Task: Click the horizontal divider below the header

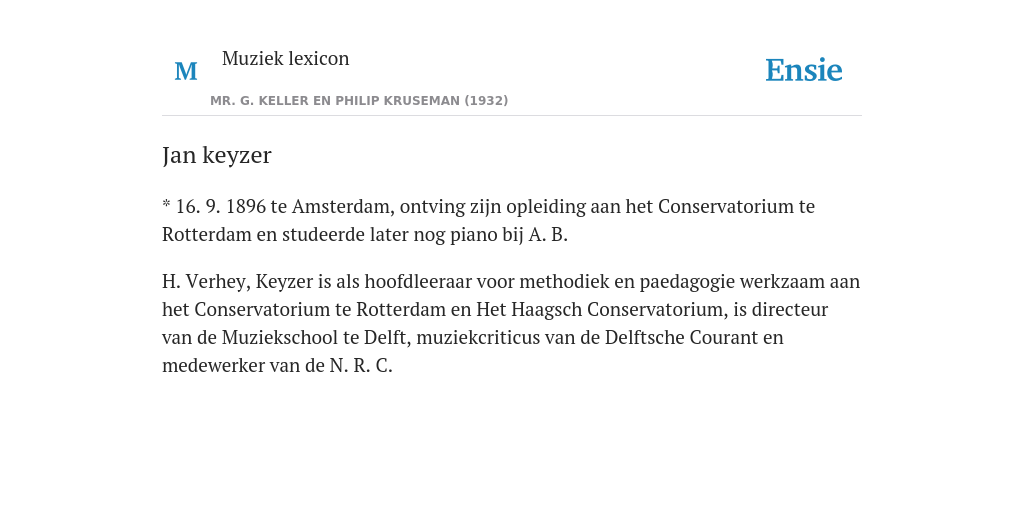Action: [512, 116]
